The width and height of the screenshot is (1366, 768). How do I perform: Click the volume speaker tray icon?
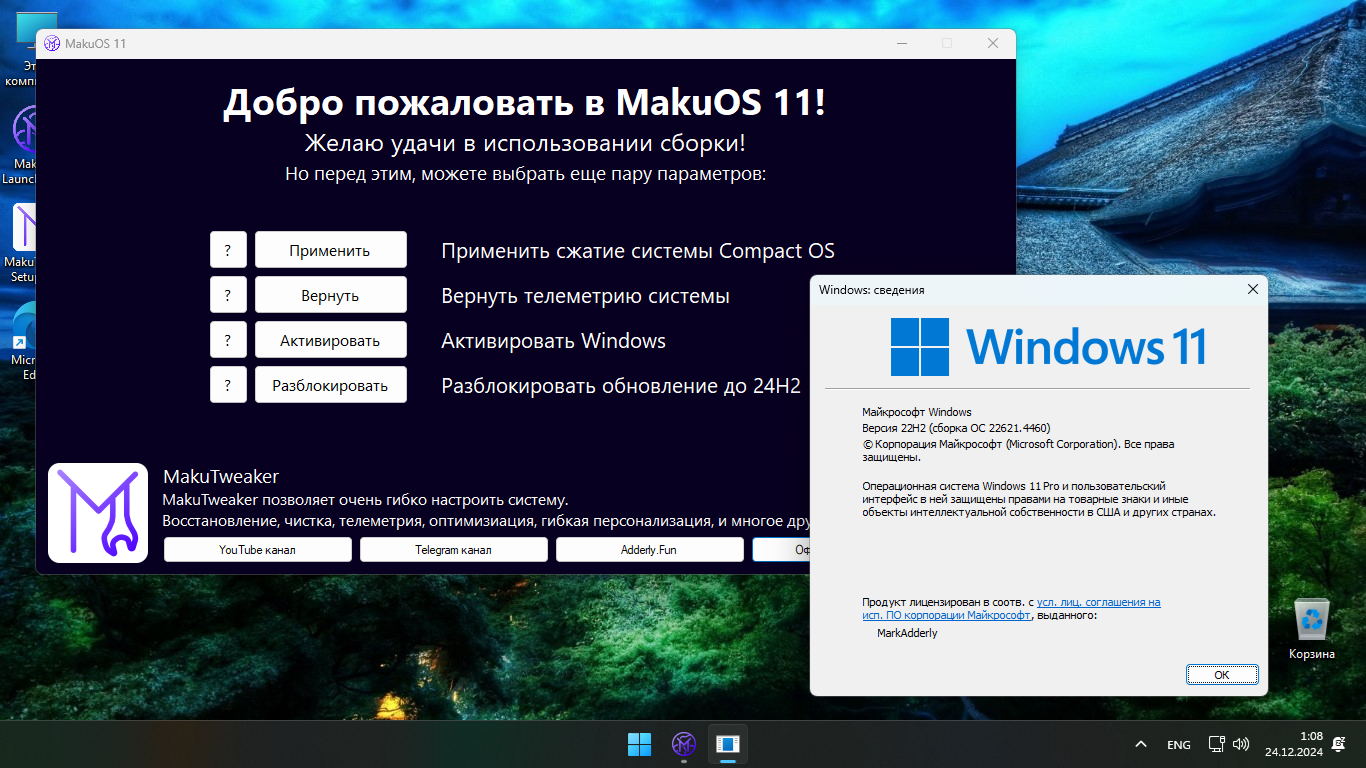[1241, 744]
